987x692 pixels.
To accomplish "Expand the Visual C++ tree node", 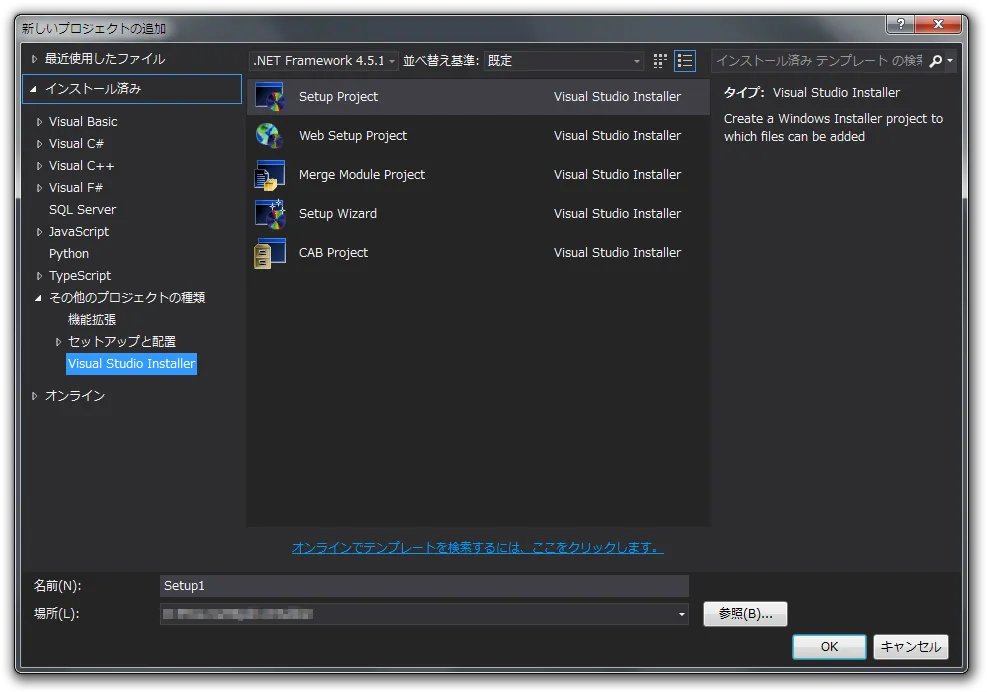I will (x=39, y=166).
